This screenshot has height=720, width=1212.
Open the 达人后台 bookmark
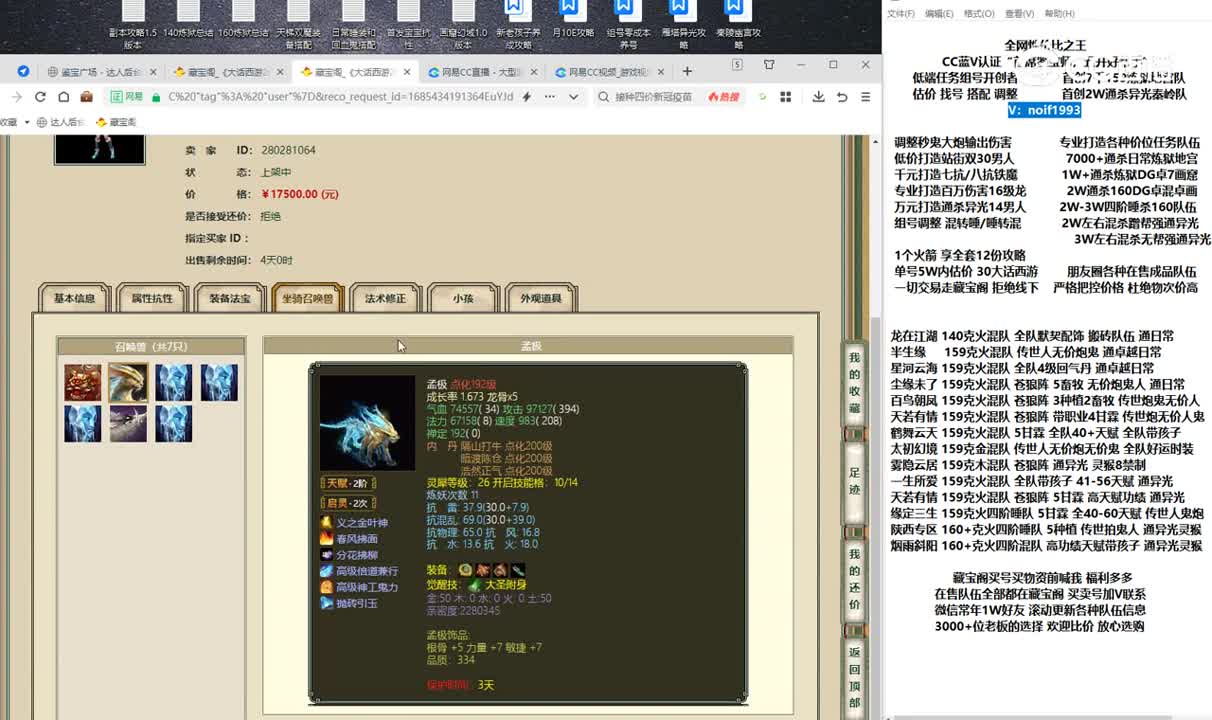[x=62, y=122]
